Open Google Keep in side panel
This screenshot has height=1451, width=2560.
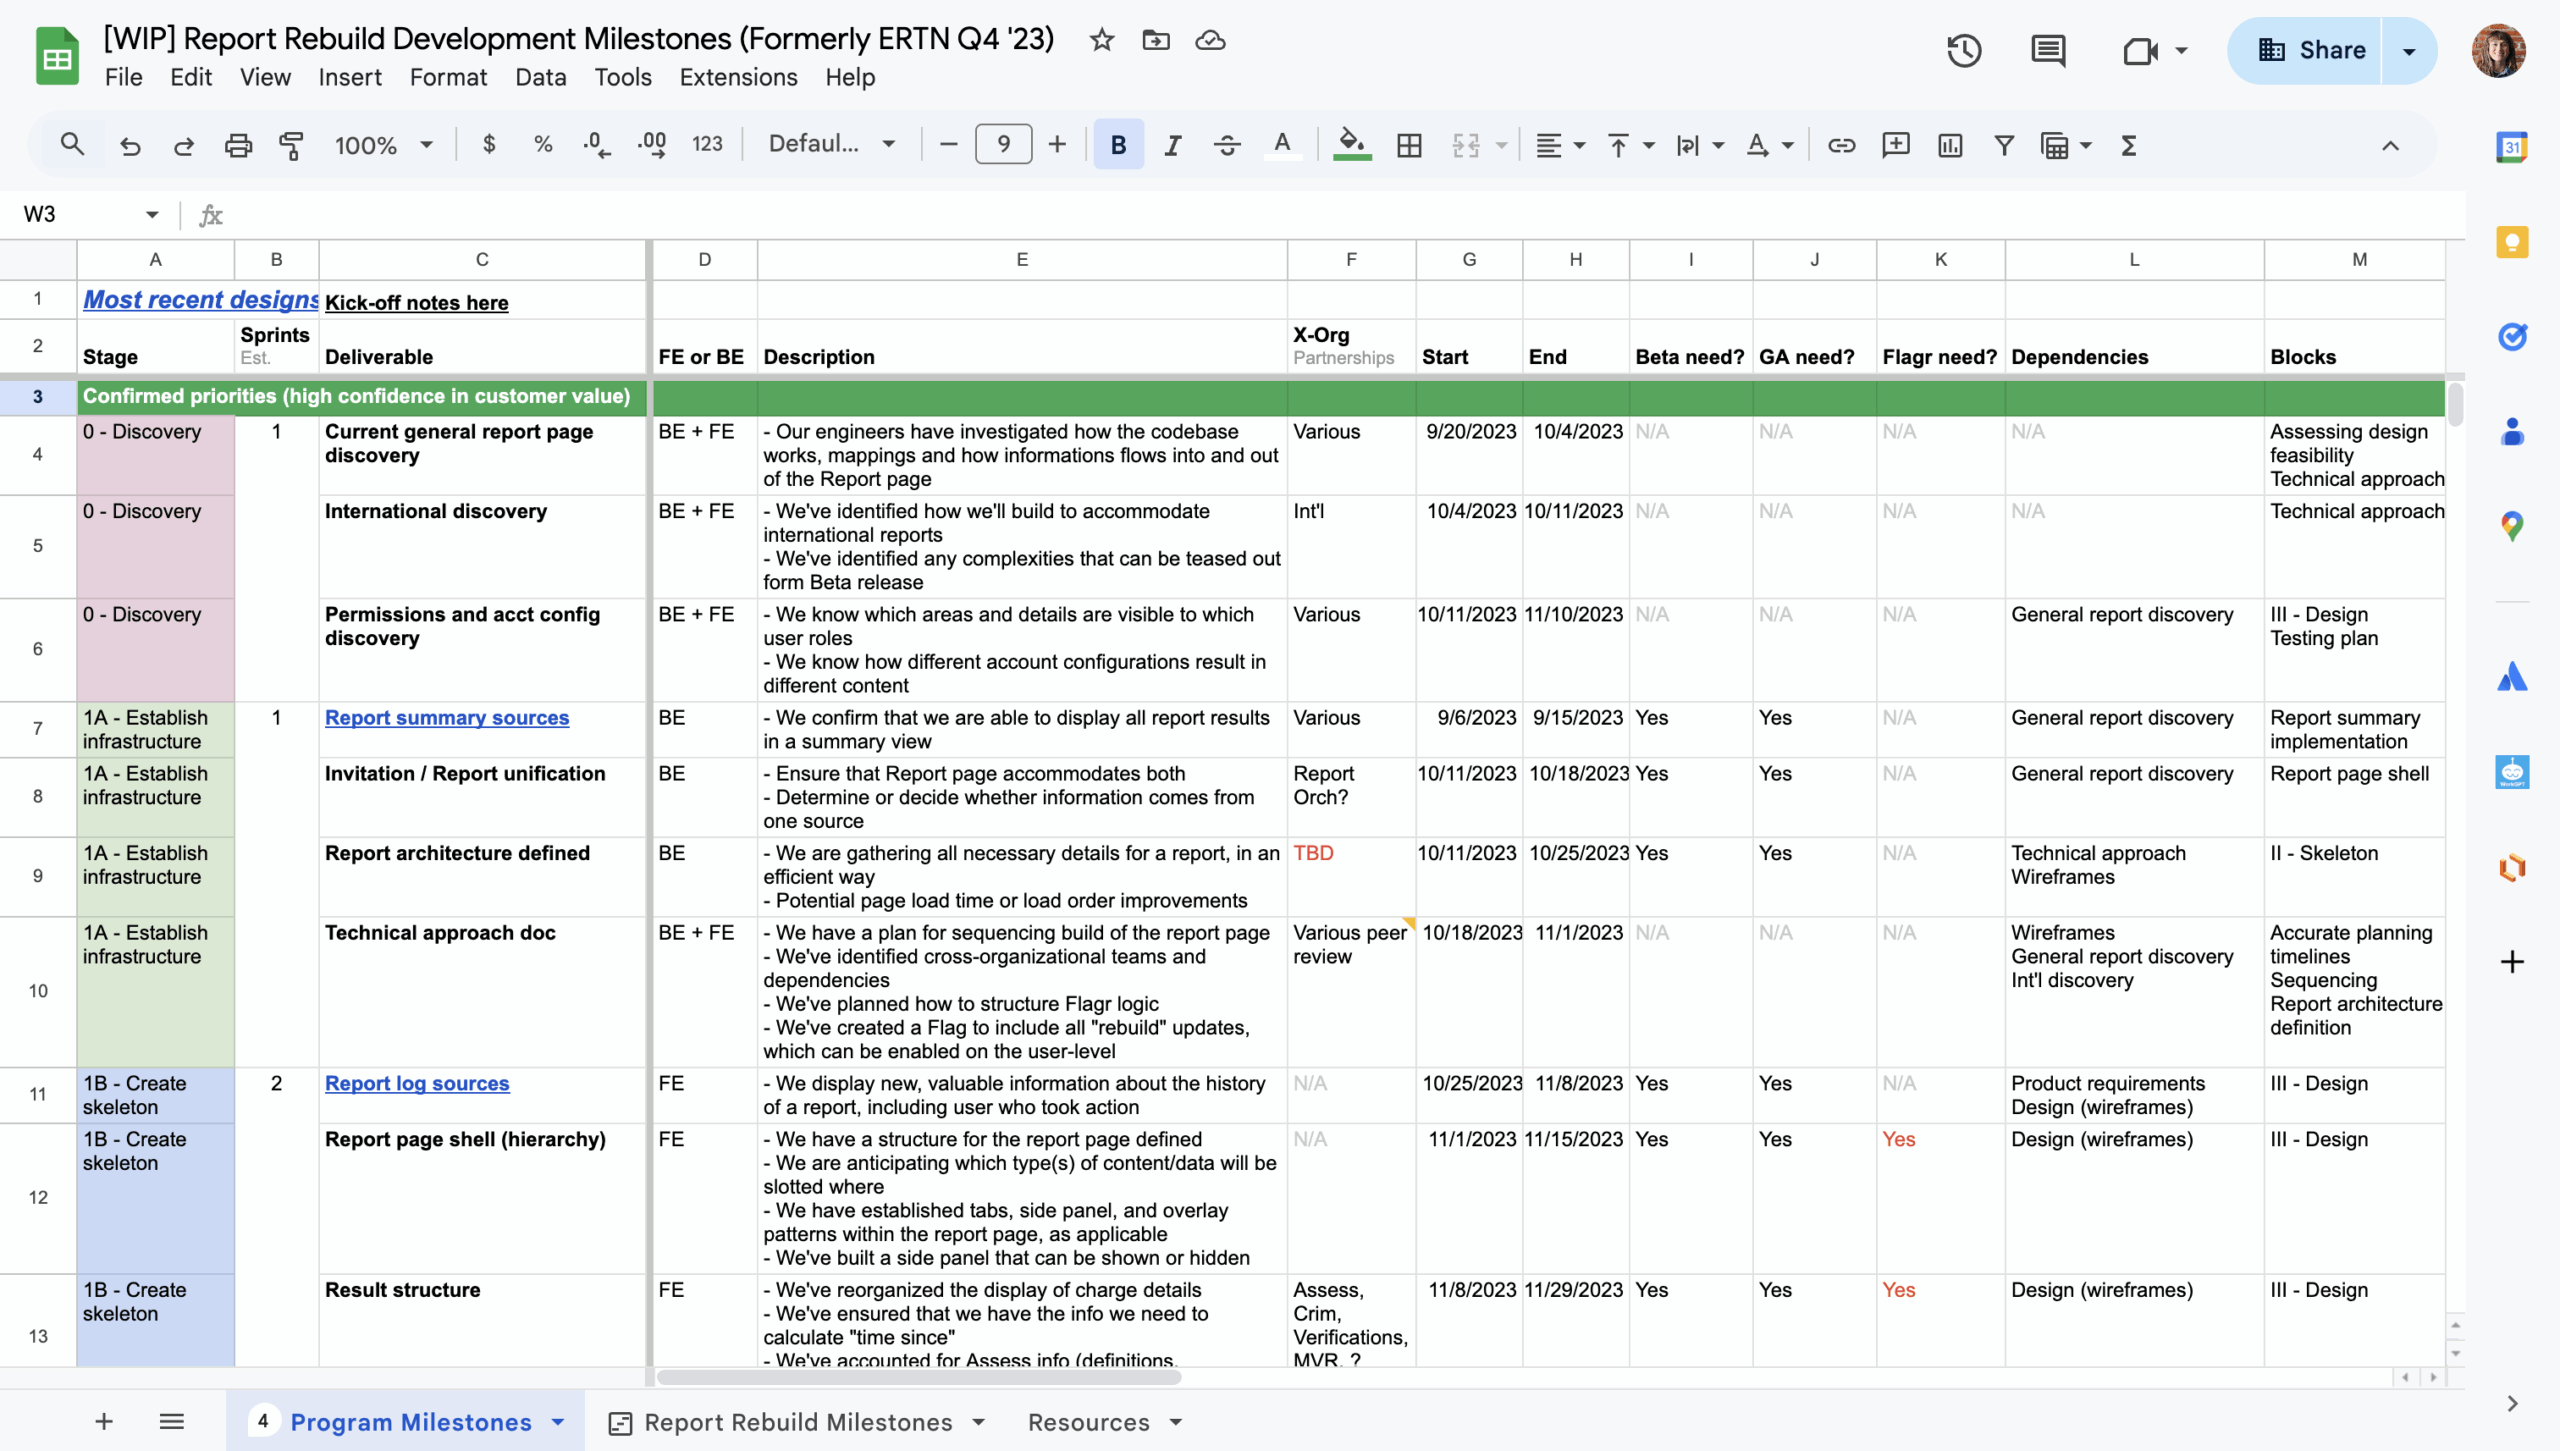2512,242
